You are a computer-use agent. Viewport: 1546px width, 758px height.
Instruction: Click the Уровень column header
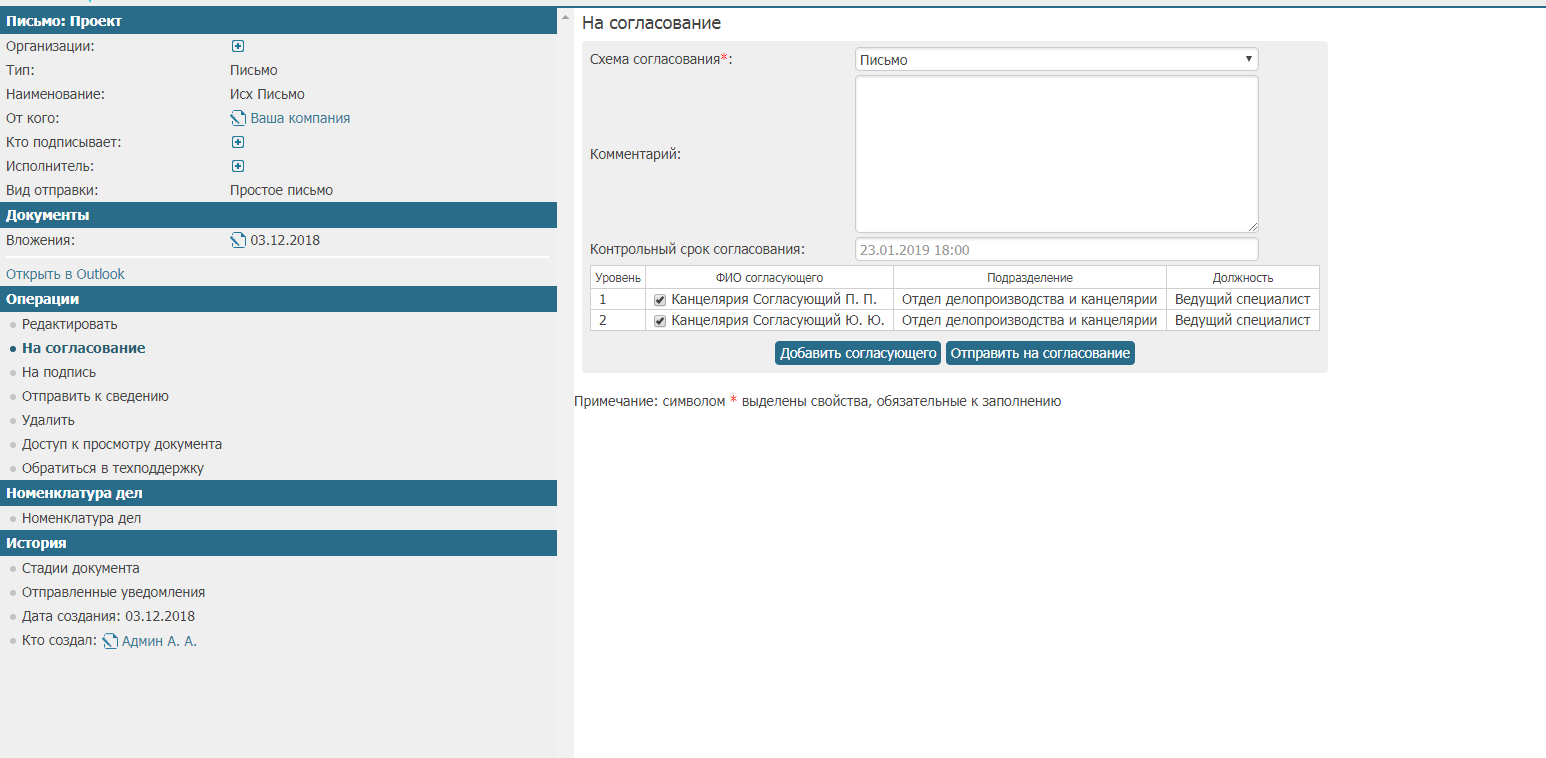618,277
